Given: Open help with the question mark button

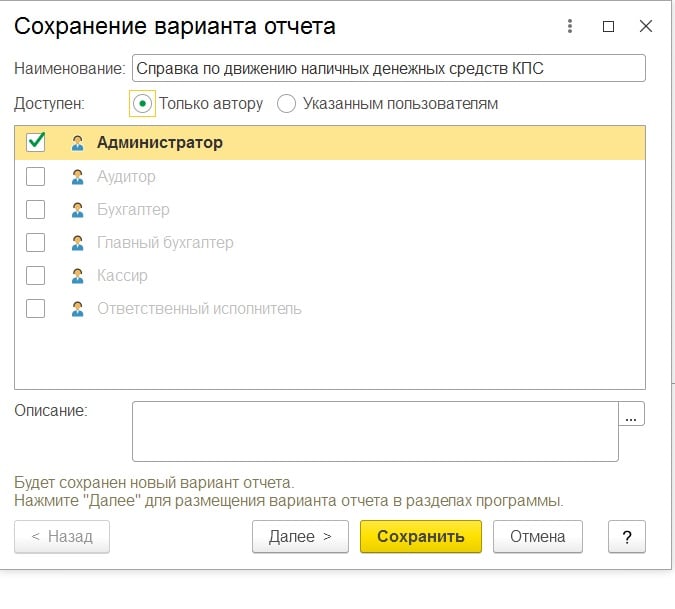Looking at the screenshot, I should pos(627,536).
